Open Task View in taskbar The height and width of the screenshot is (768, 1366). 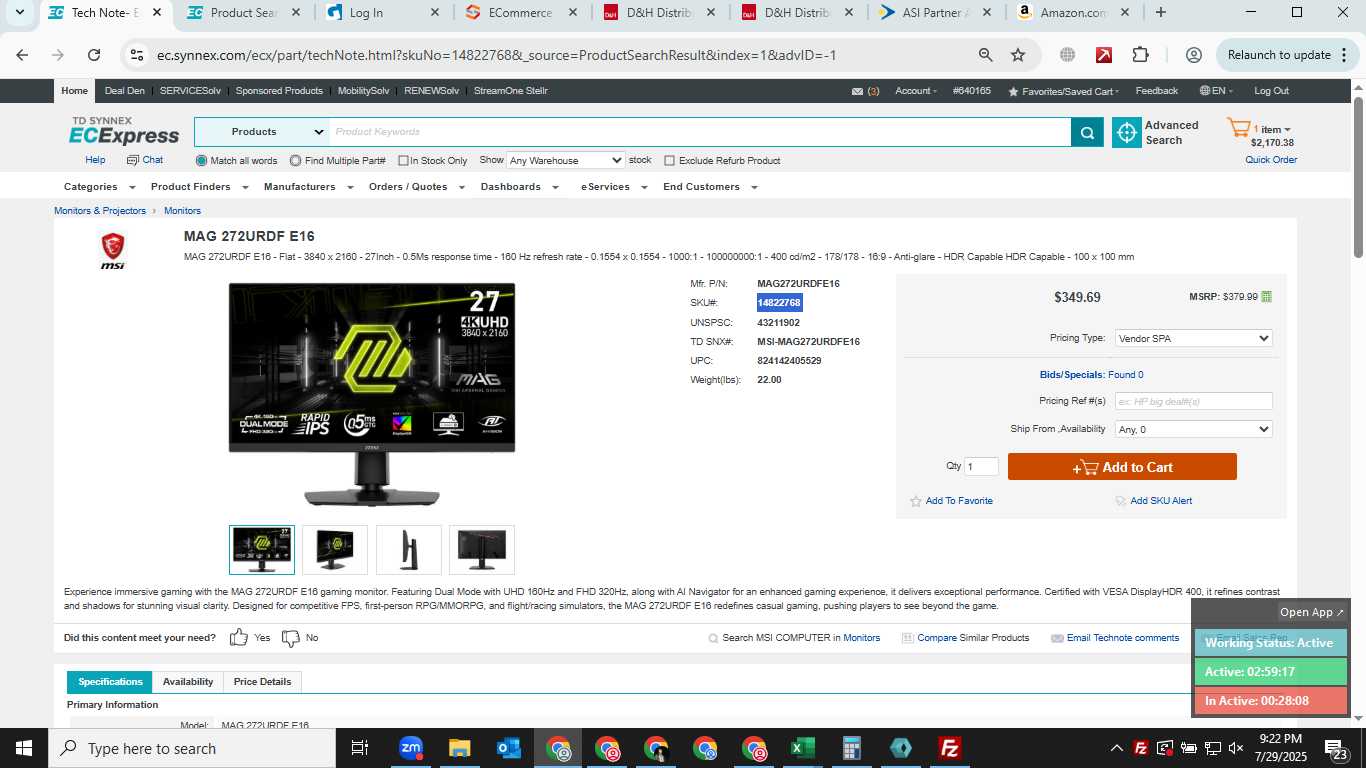point(361,748)
